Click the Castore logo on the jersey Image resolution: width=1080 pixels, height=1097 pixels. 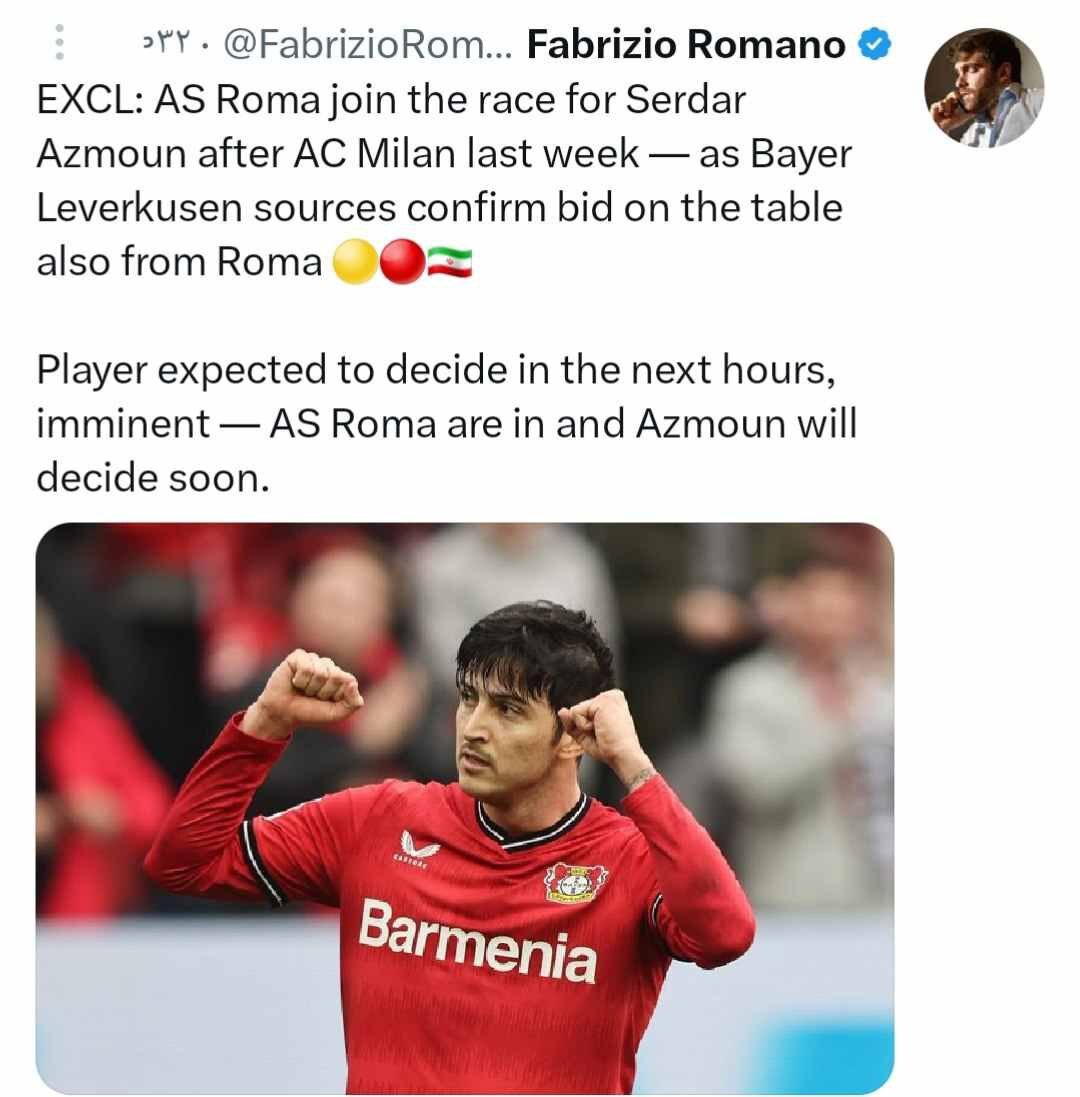(418, 849)
